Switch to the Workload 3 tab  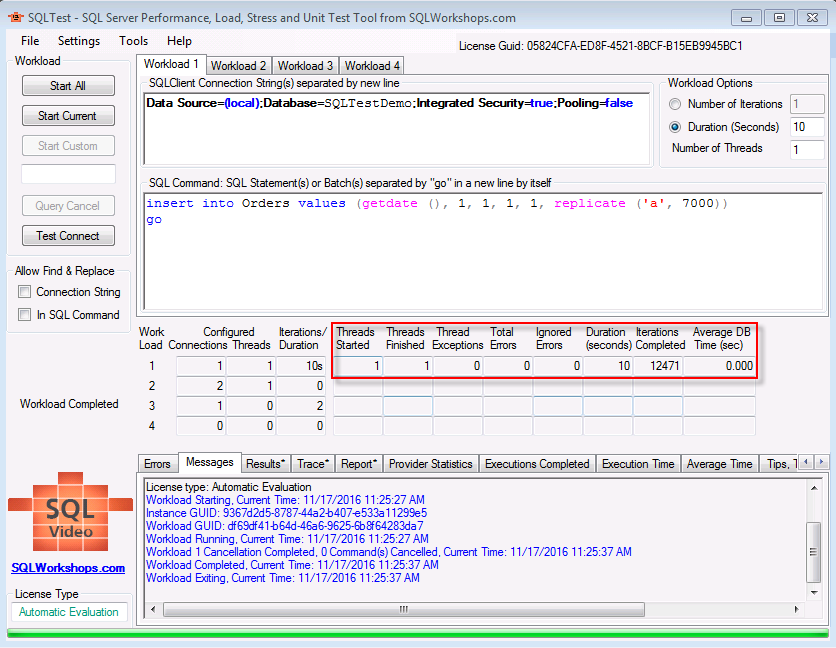[306, 66]
